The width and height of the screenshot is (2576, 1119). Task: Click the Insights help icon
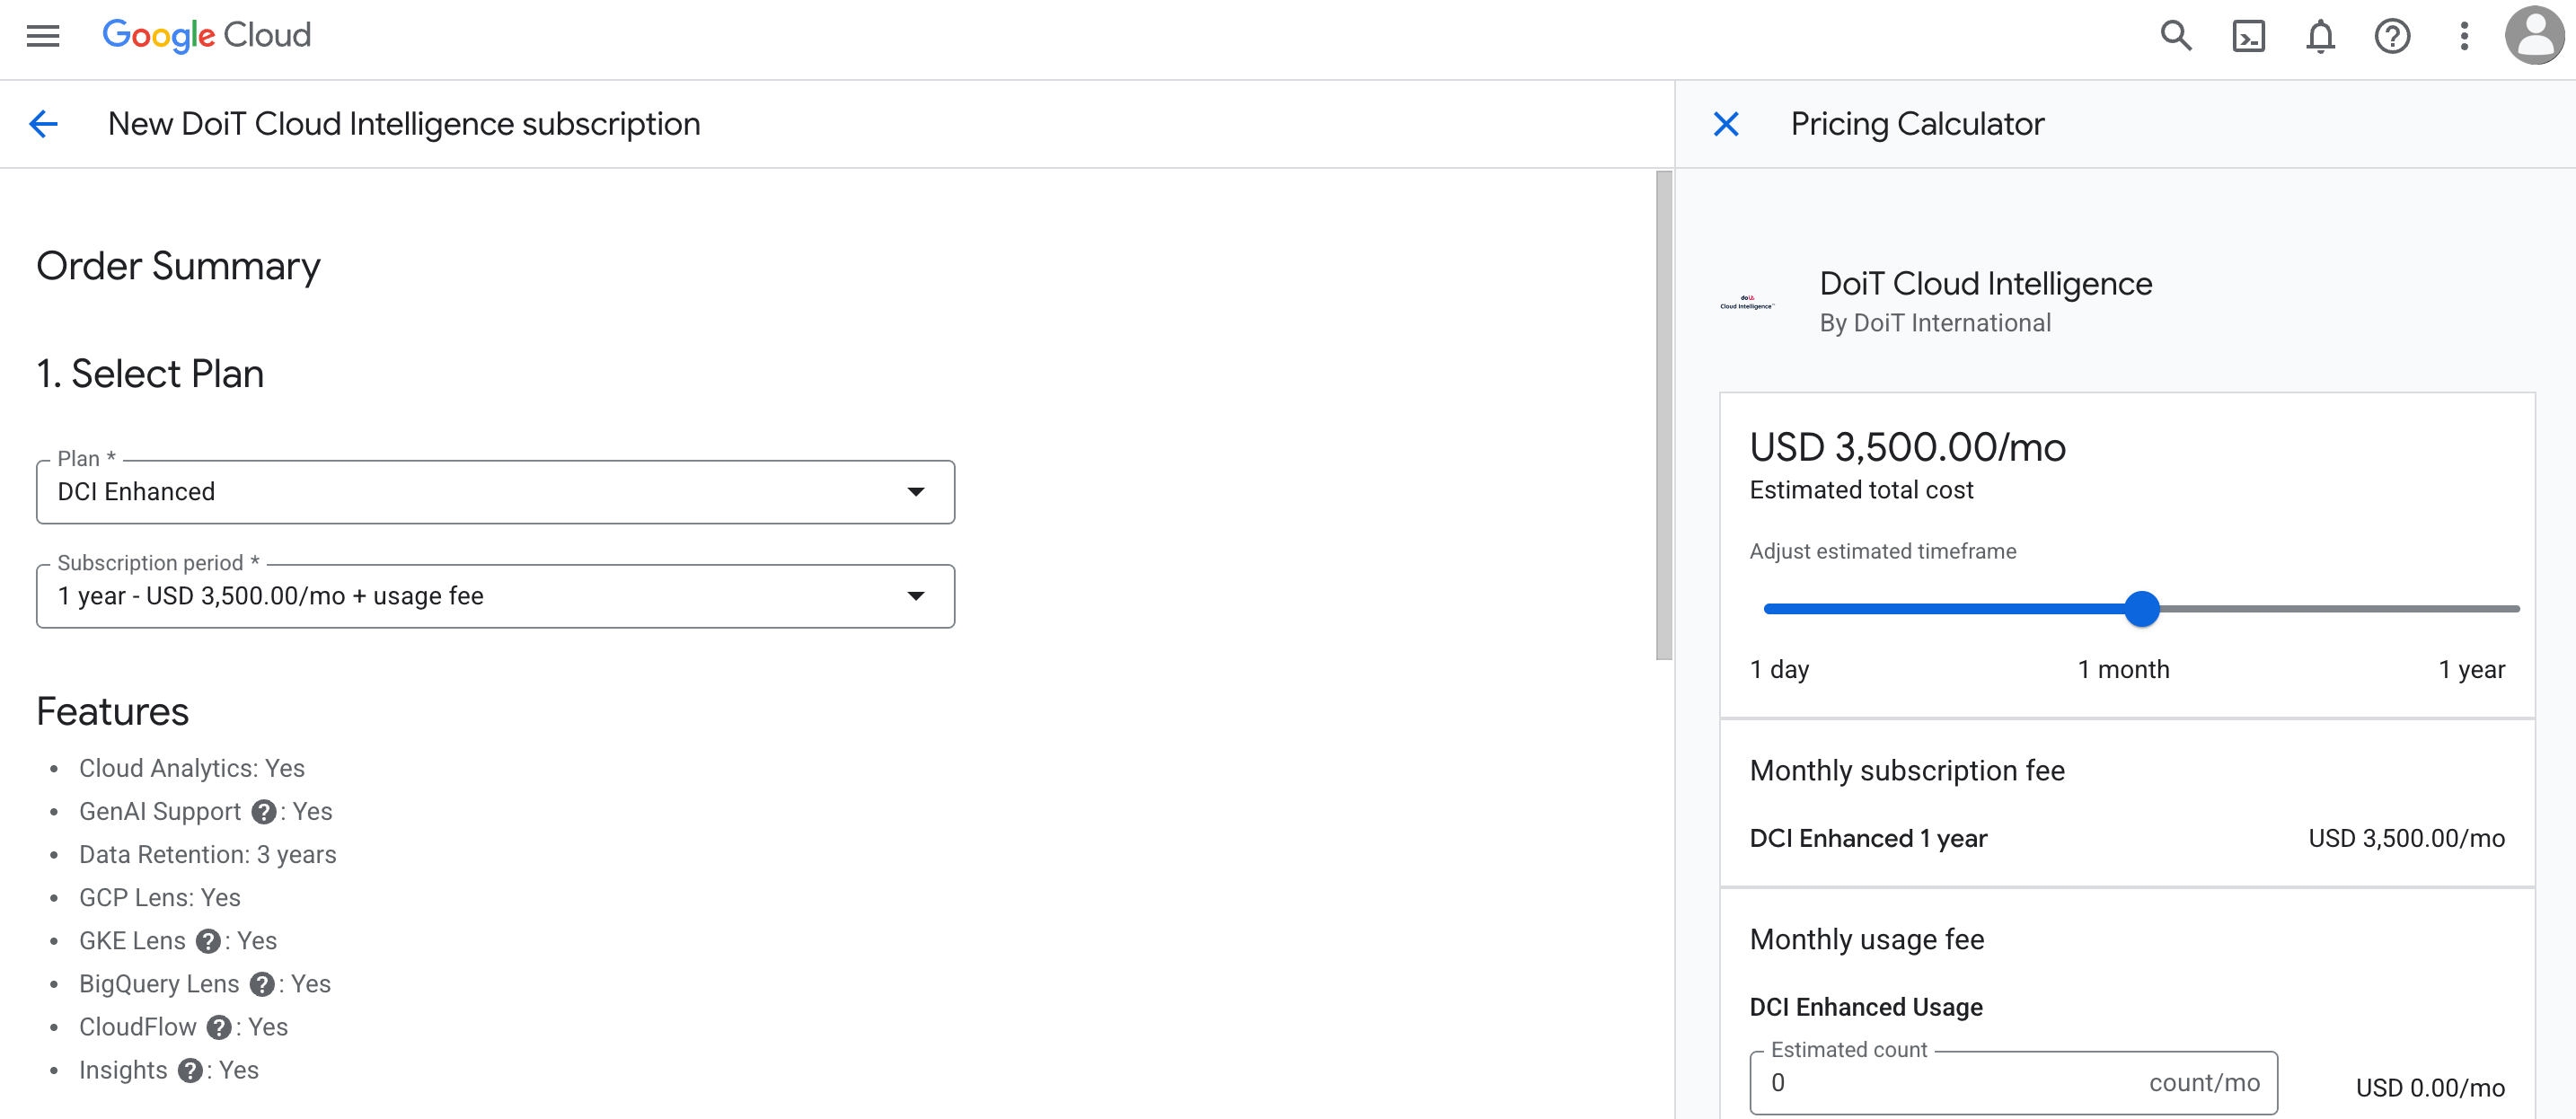190,1070
